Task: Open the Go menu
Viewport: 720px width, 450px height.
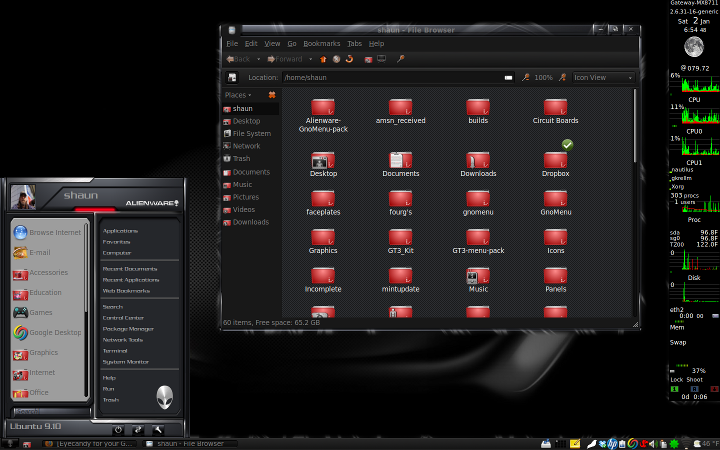Action: click(x=292, y=44)
